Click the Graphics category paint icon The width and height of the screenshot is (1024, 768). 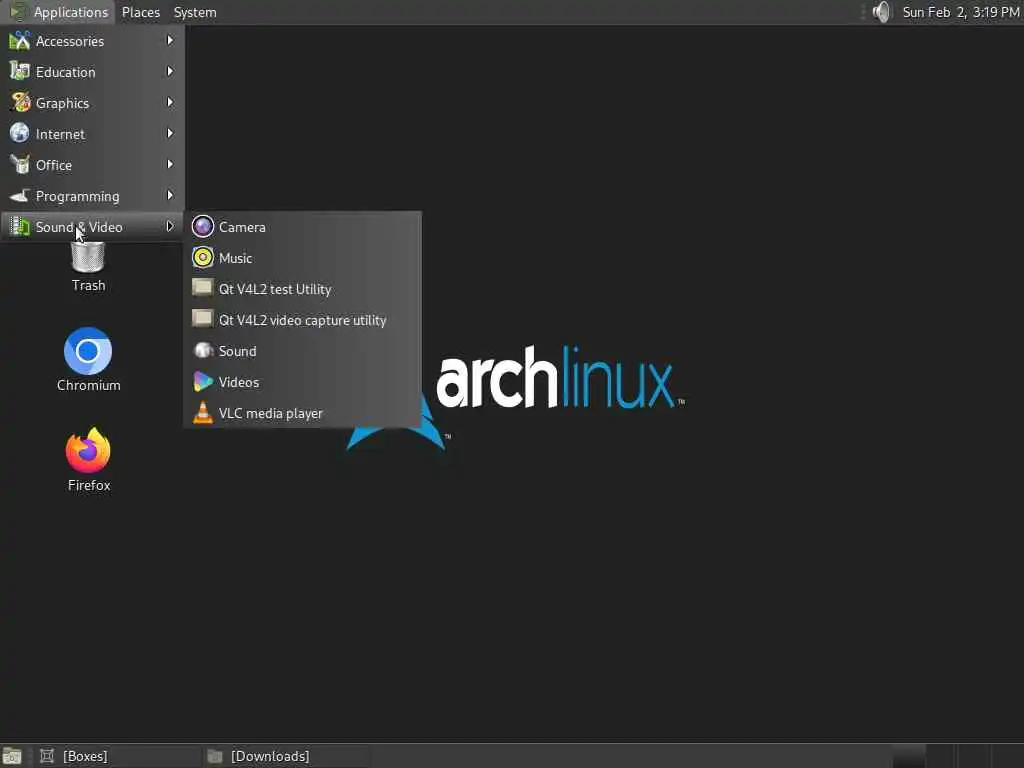(20, 103)
